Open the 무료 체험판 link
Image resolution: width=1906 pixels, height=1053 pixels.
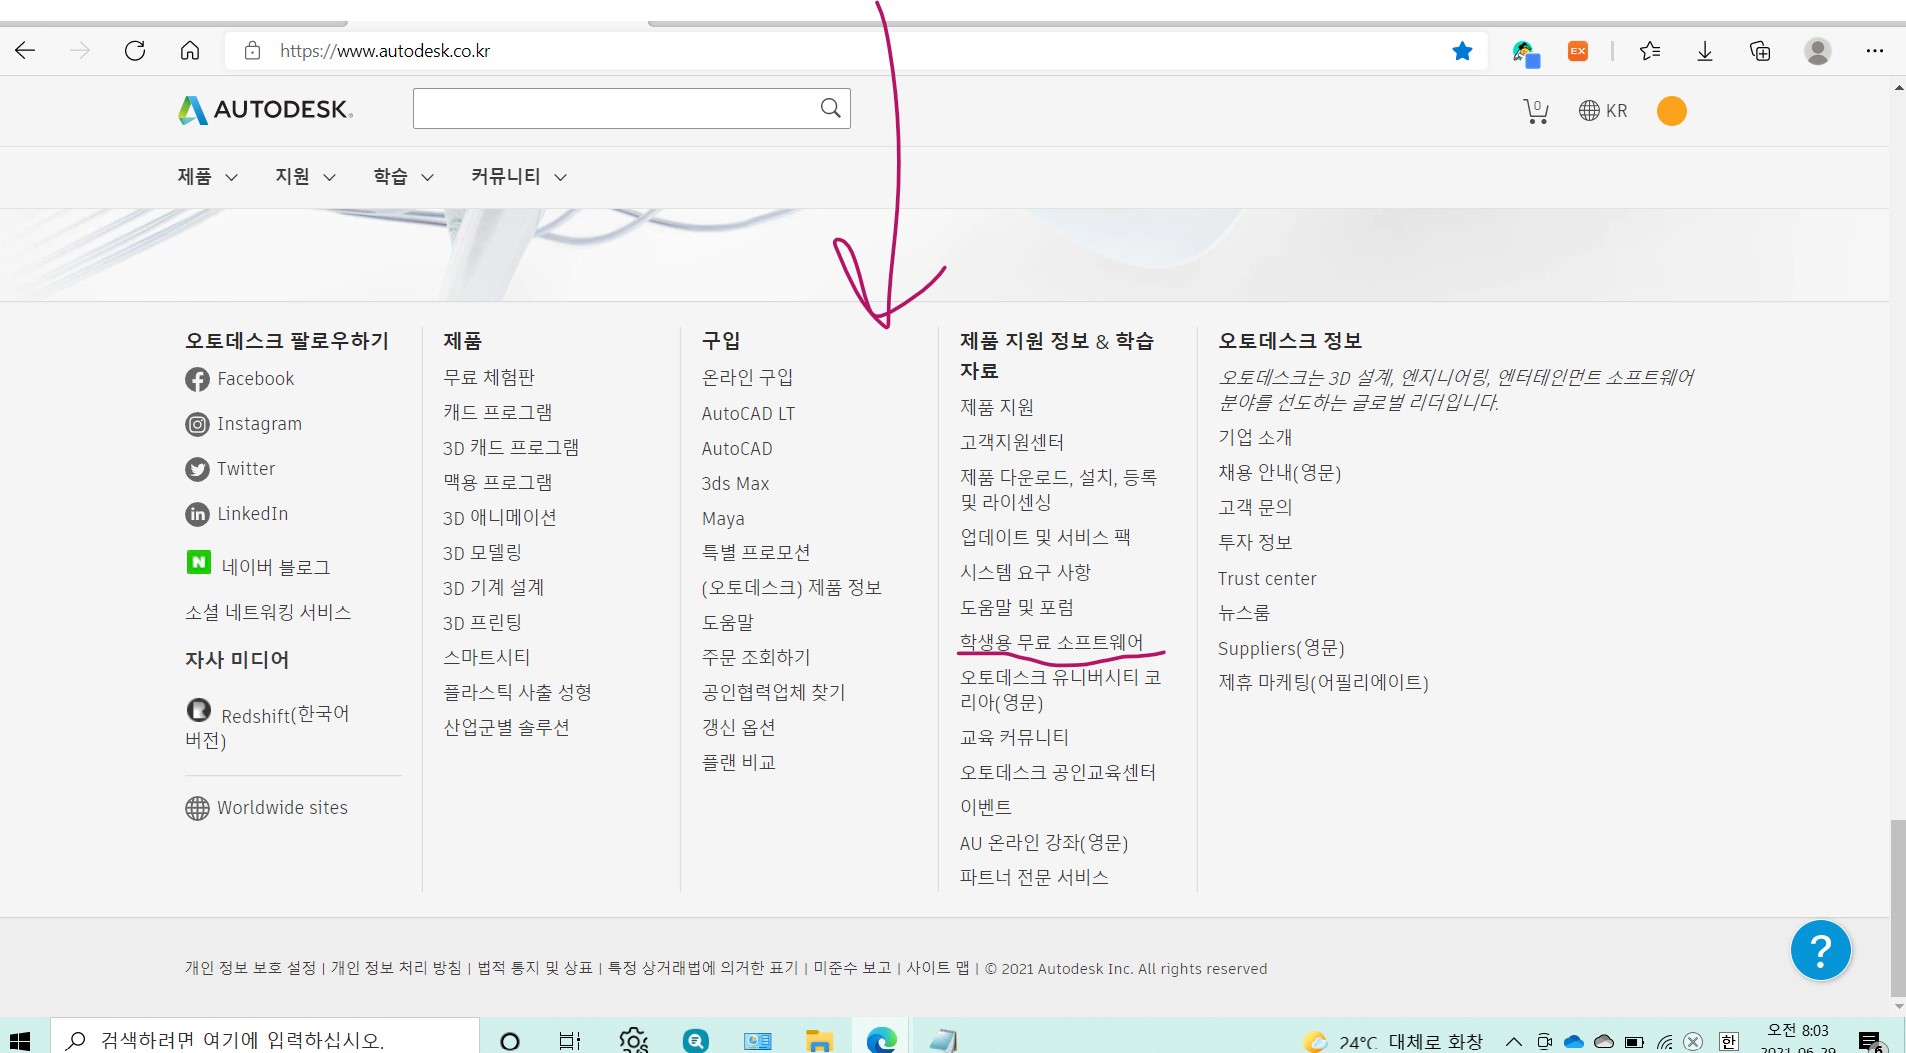(x=489, y=378)
